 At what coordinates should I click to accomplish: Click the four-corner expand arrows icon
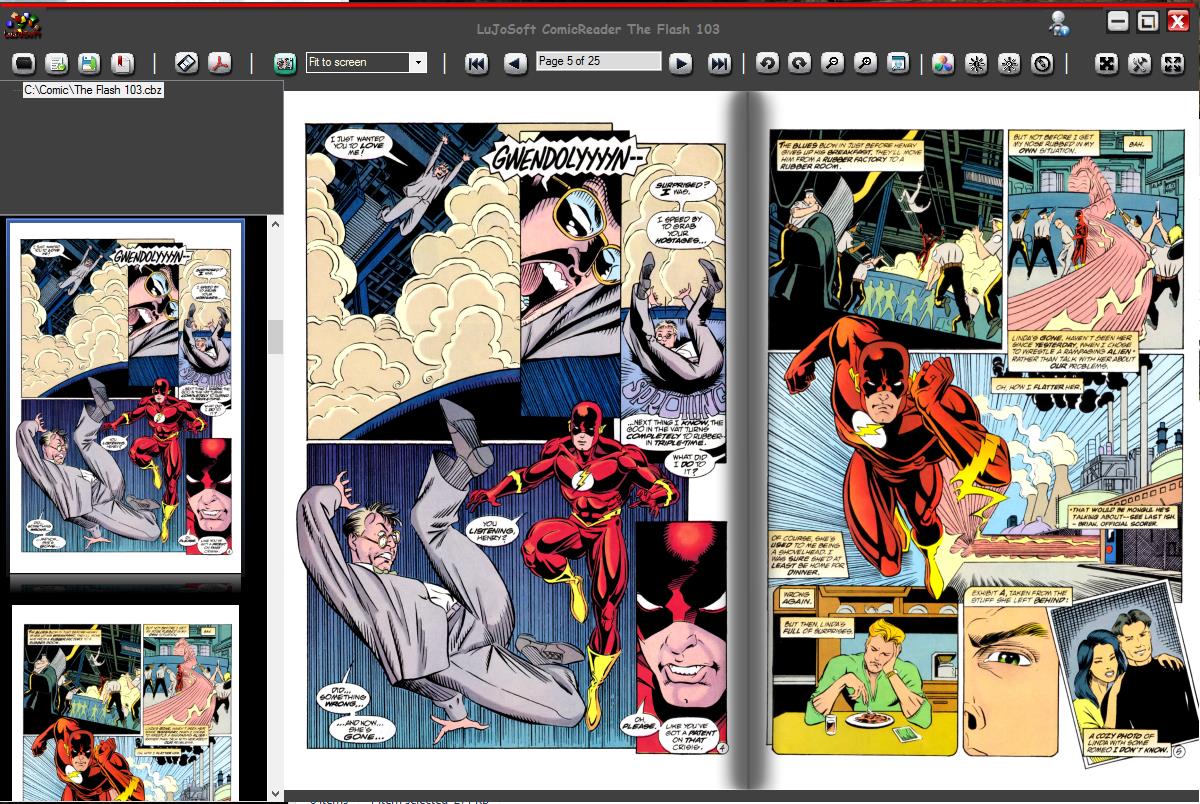pos(1172,63)
